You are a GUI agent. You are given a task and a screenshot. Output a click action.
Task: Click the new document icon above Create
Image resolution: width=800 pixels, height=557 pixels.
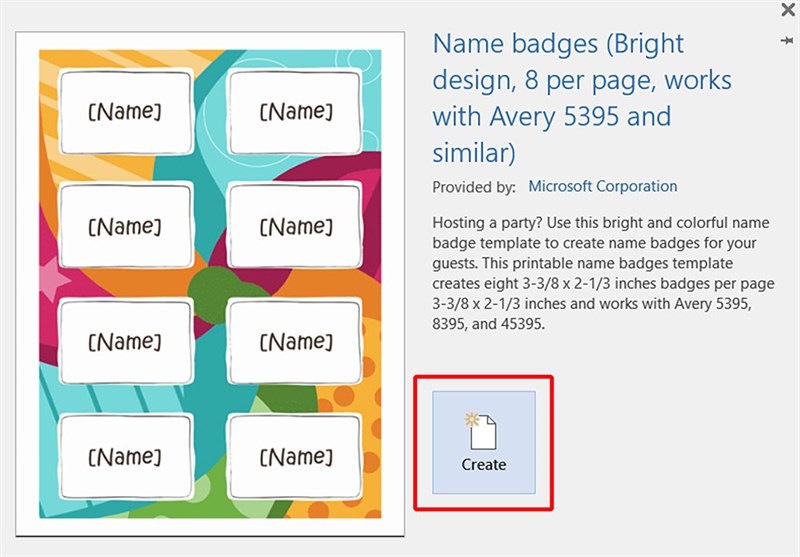483,430
